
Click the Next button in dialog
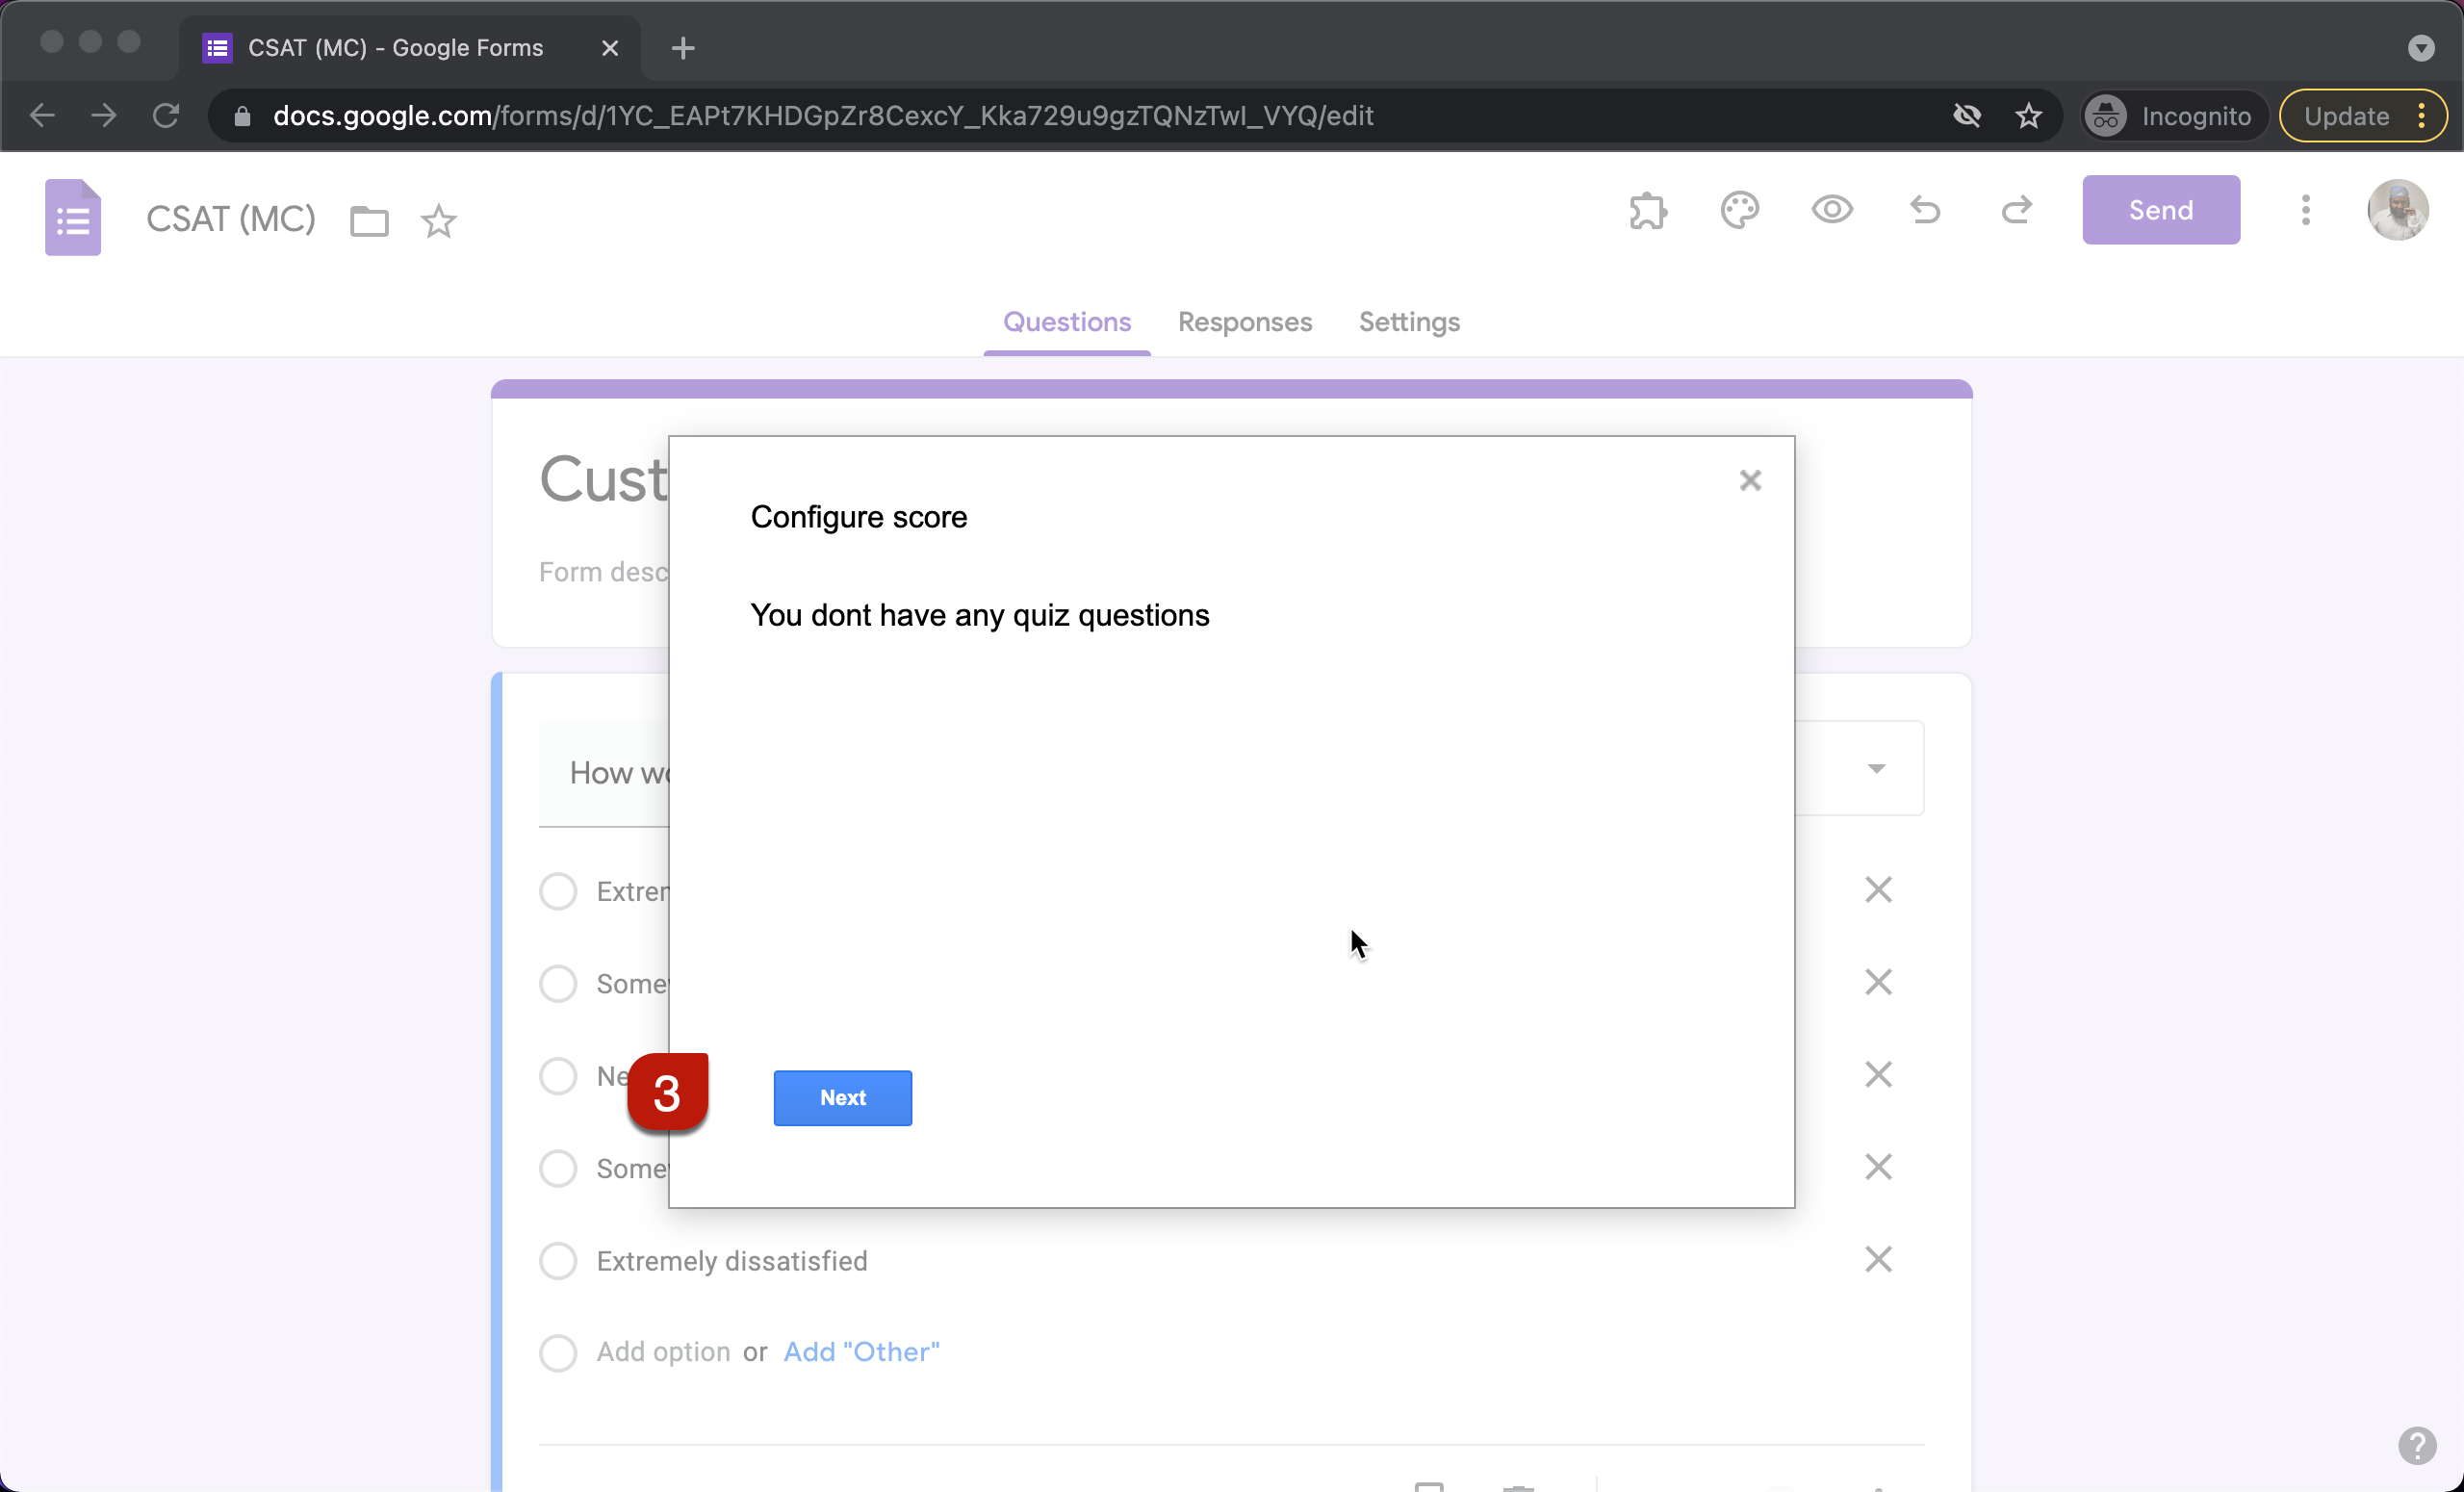(842, 1098)
